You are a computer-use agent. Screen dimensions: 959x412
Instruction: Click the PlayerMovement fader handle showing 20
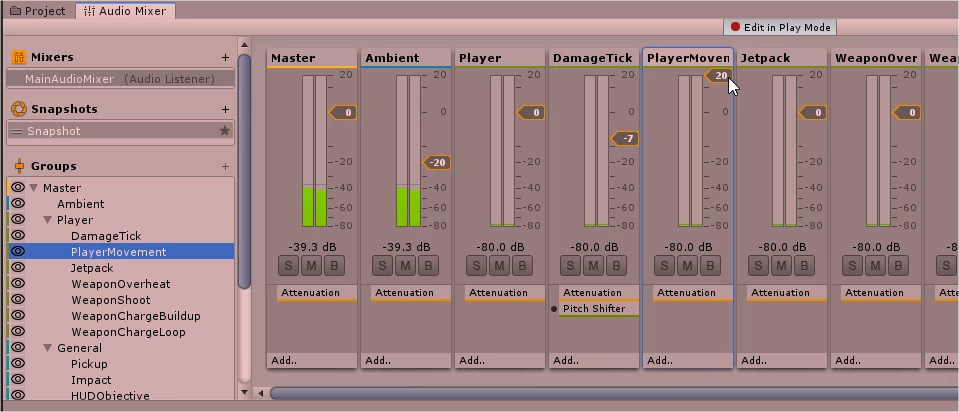[719, 76]
